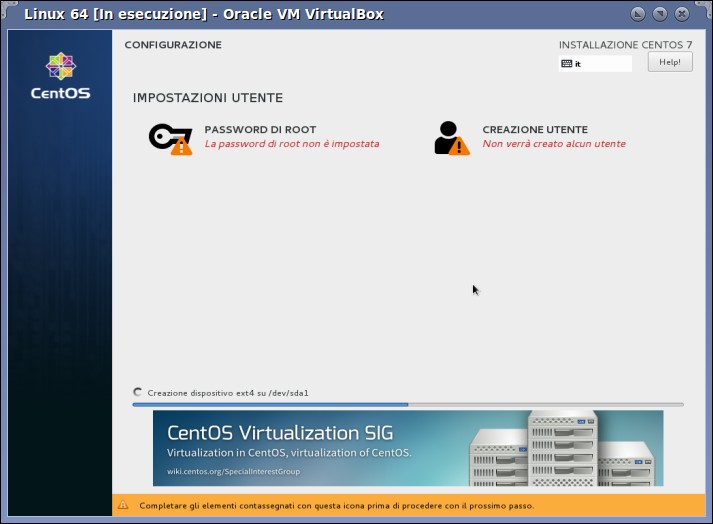Click 'La password di root non è impostata' text

(292, 144)
